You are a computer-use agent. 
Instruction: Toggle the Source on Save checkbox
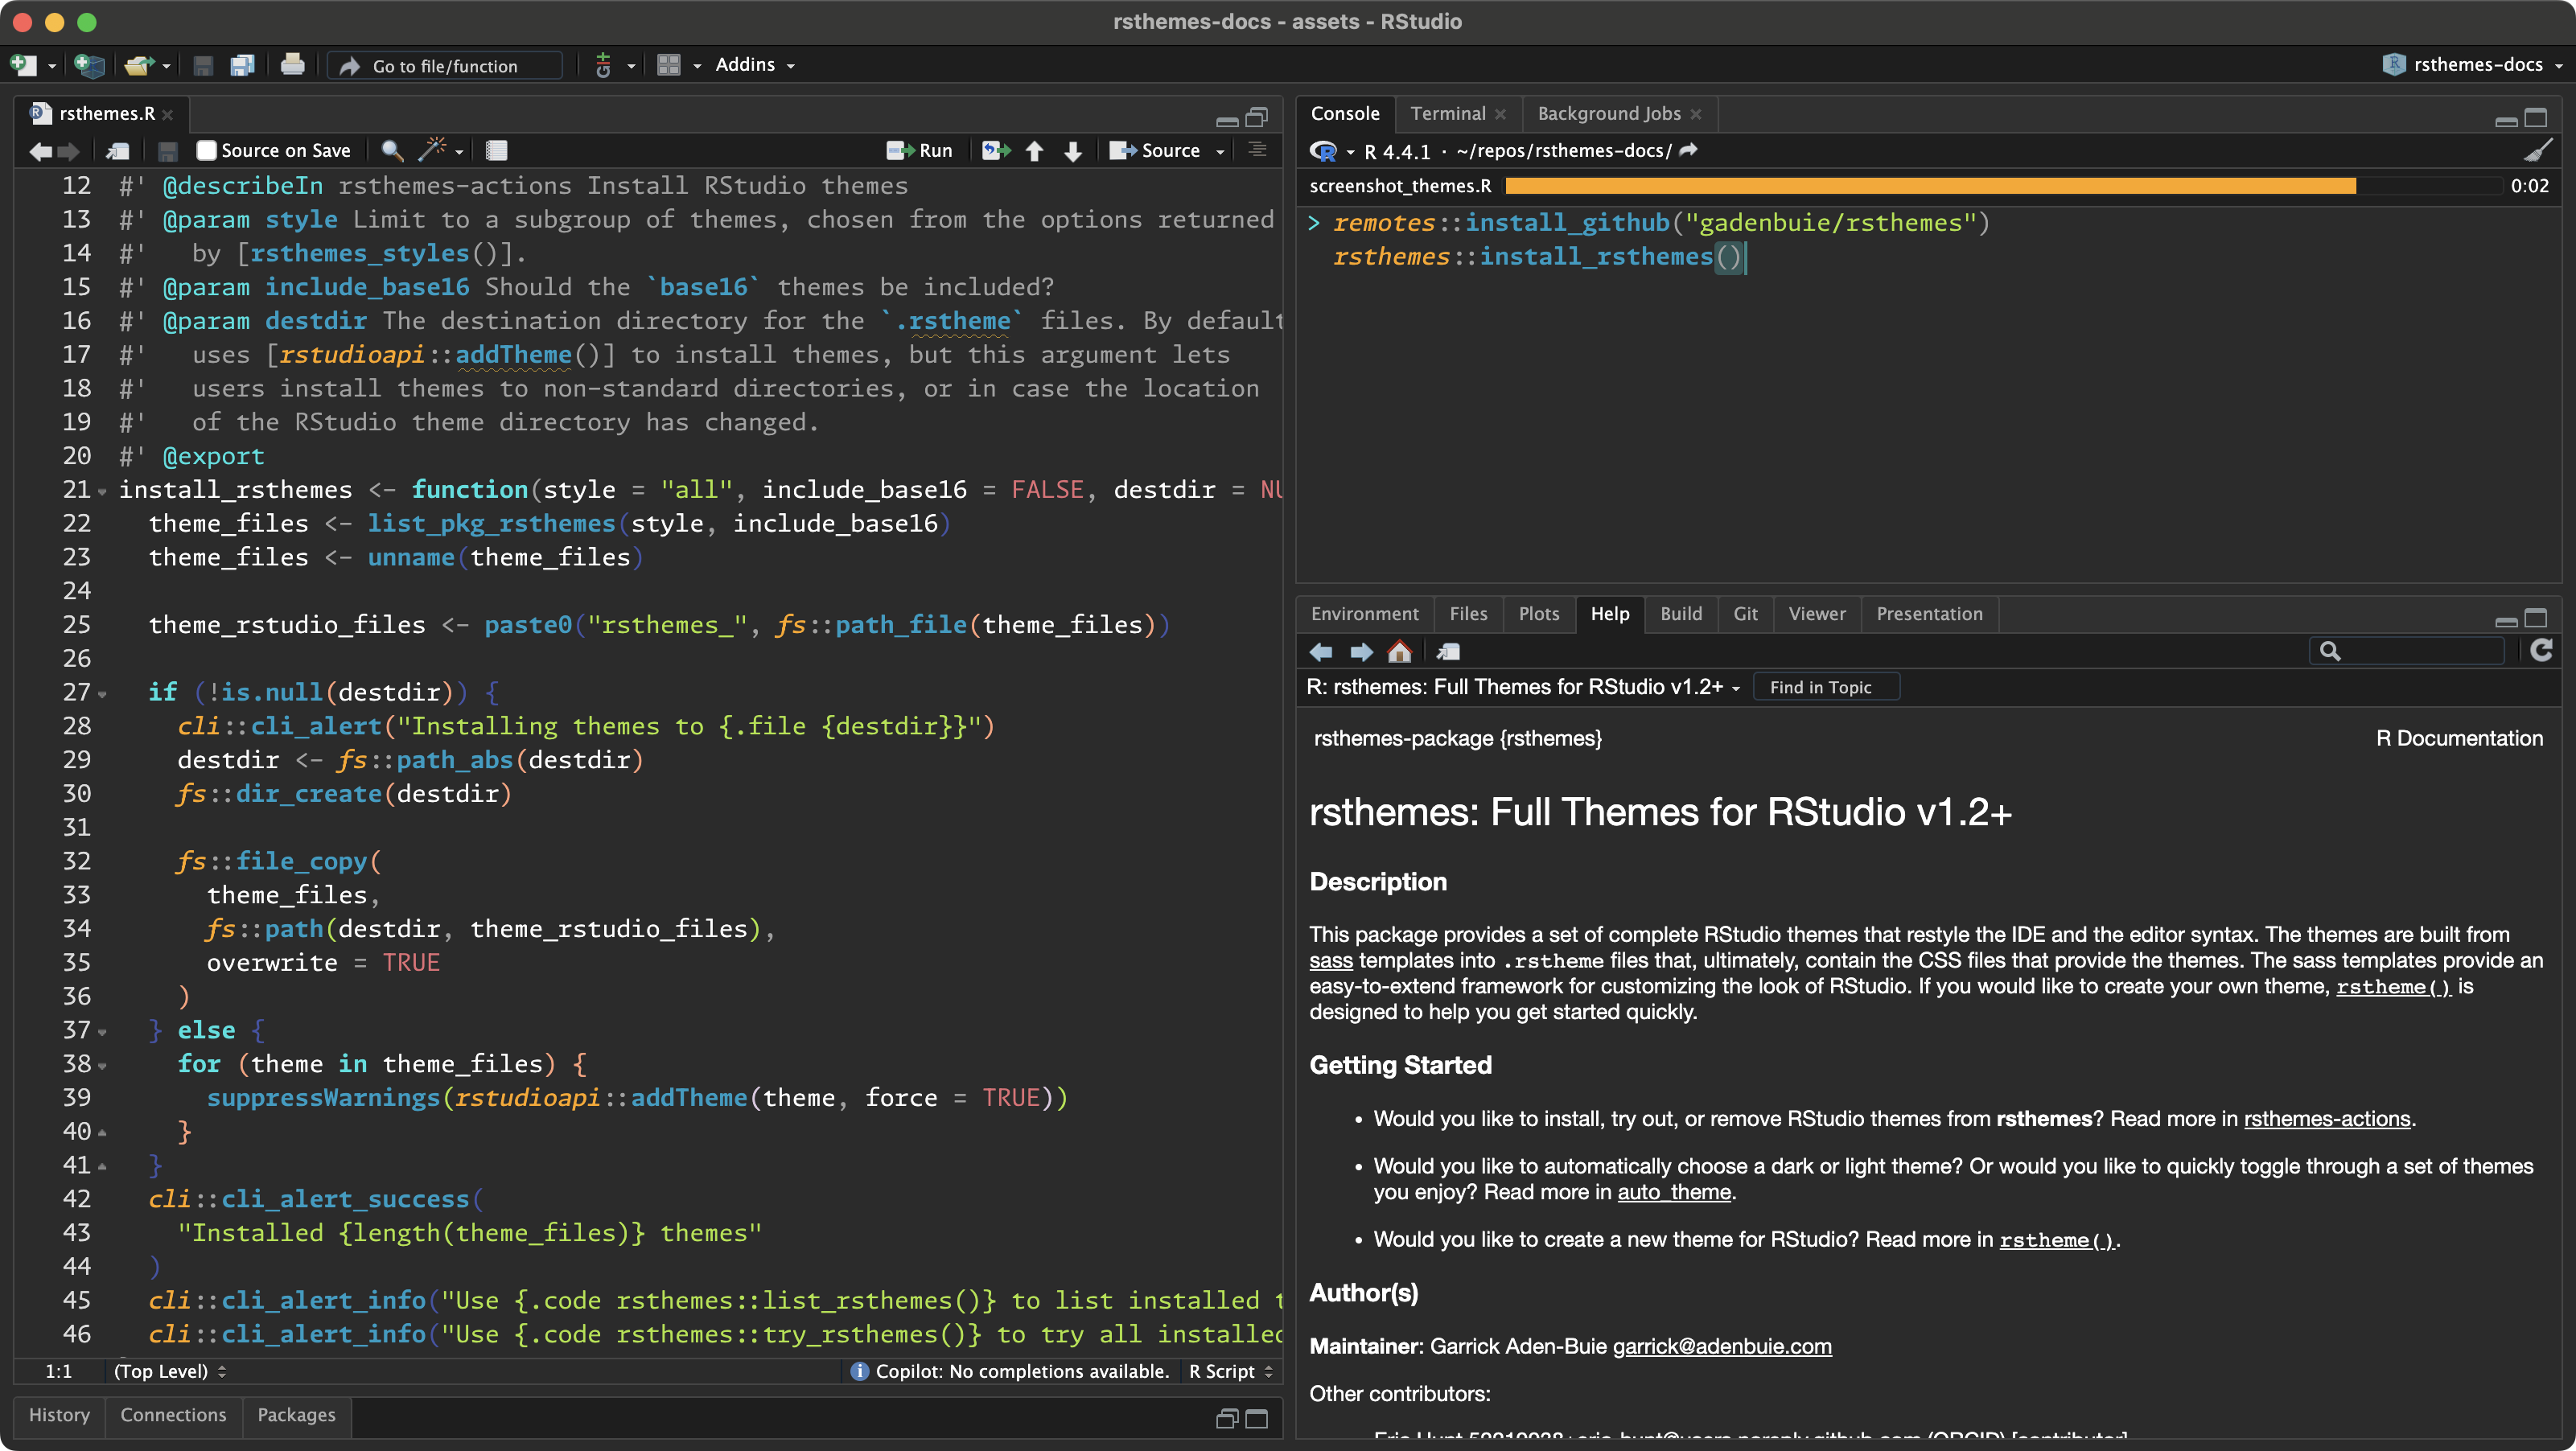pyautogui.click(x=206, y=150)
